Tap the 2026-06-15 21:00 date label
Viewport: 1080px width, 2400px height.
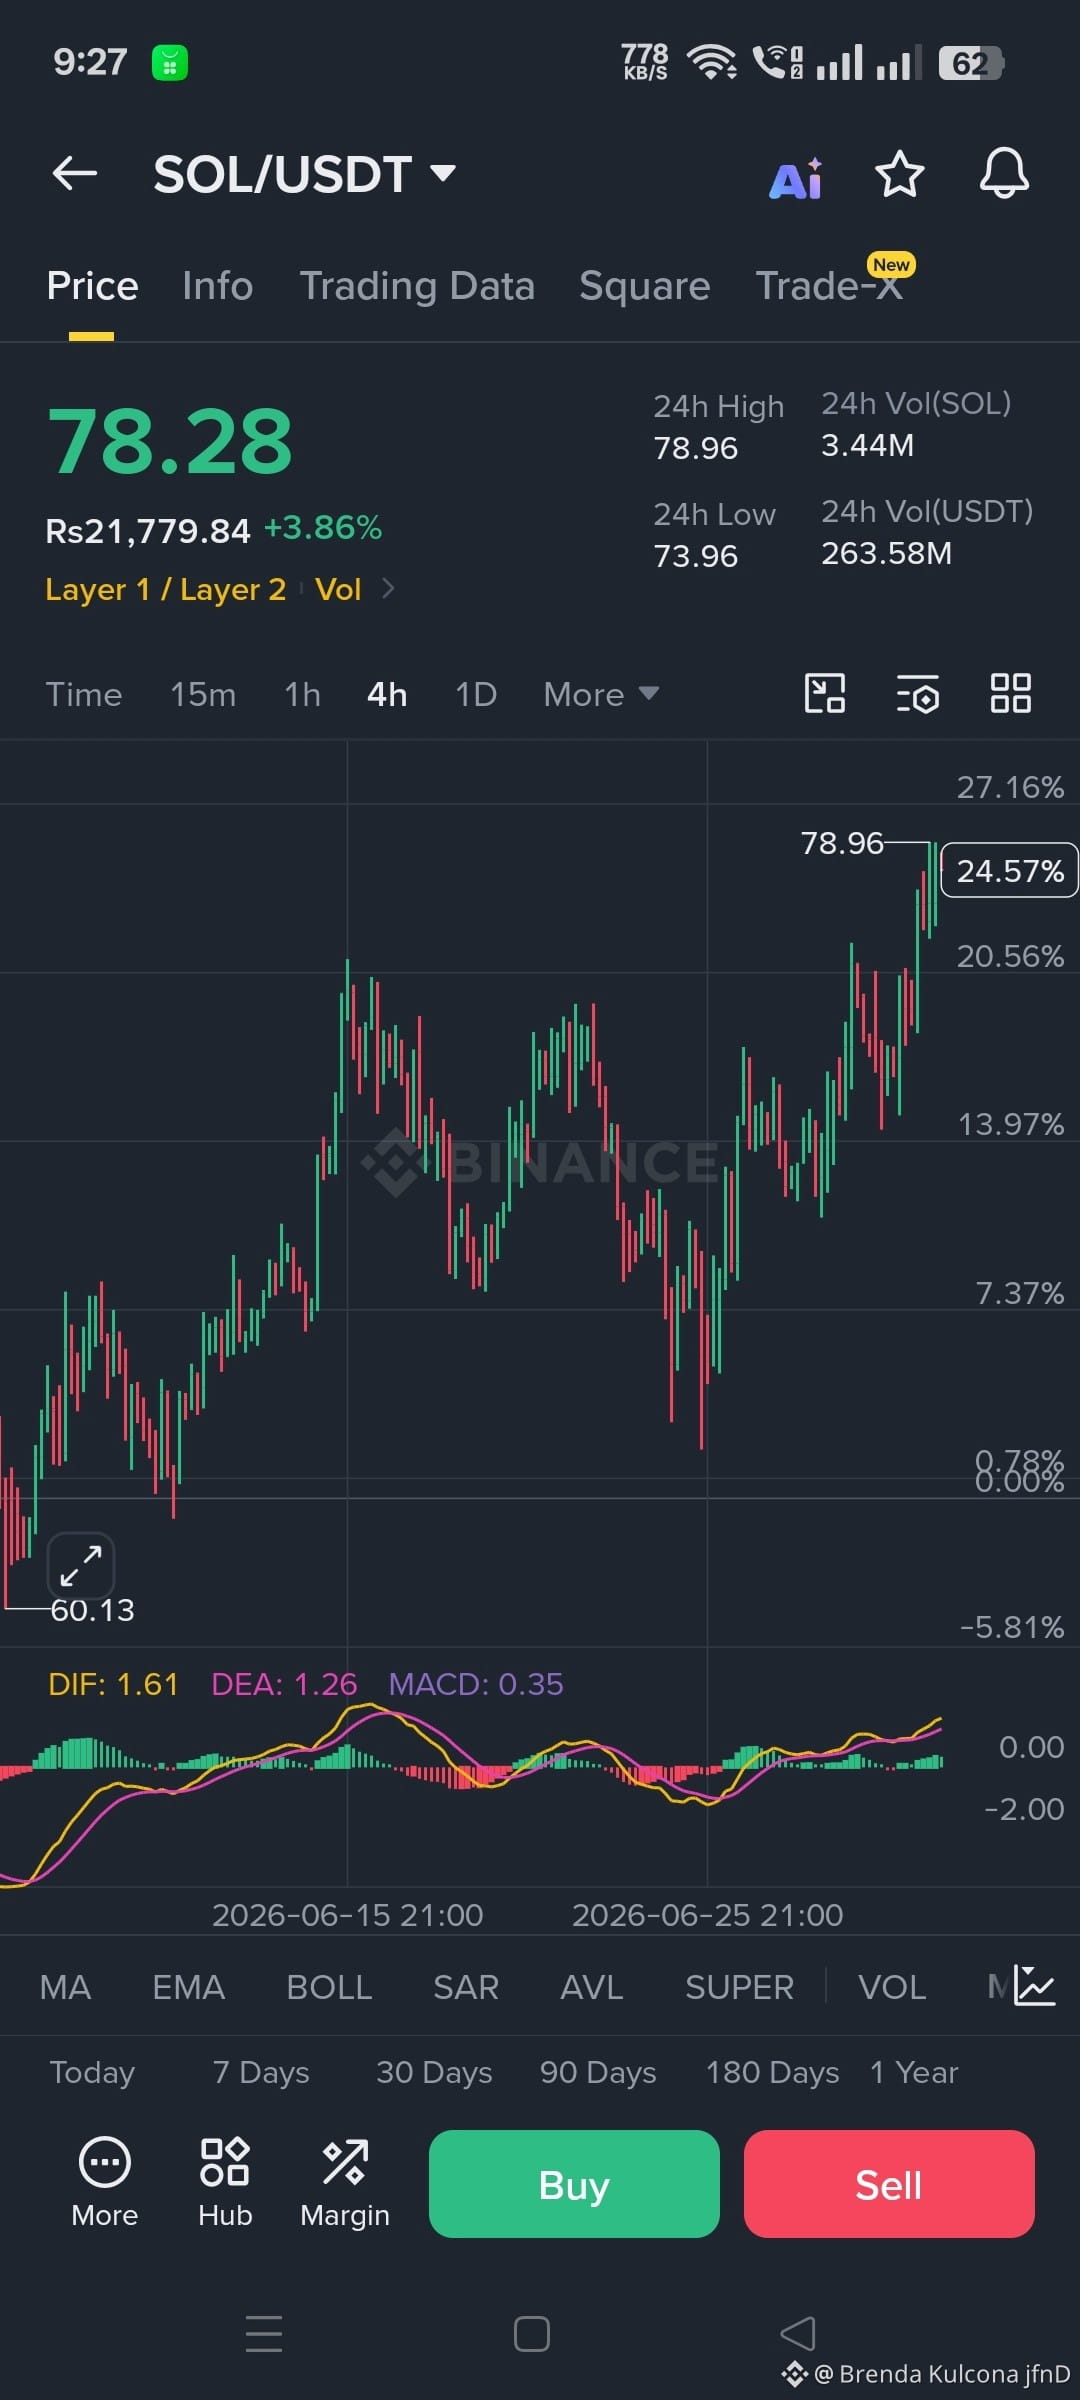click(347, 1914)
